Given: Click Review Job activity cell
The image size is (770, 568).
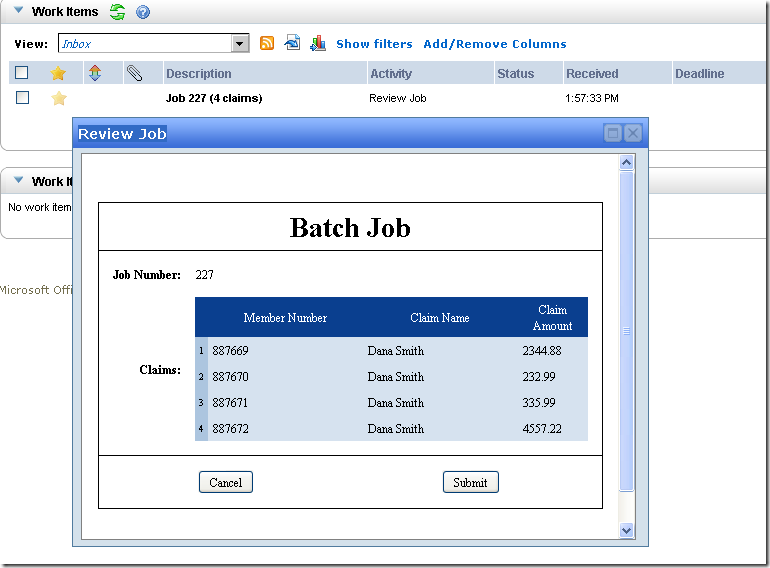Looking at the screenshot, I should point(398,98).
